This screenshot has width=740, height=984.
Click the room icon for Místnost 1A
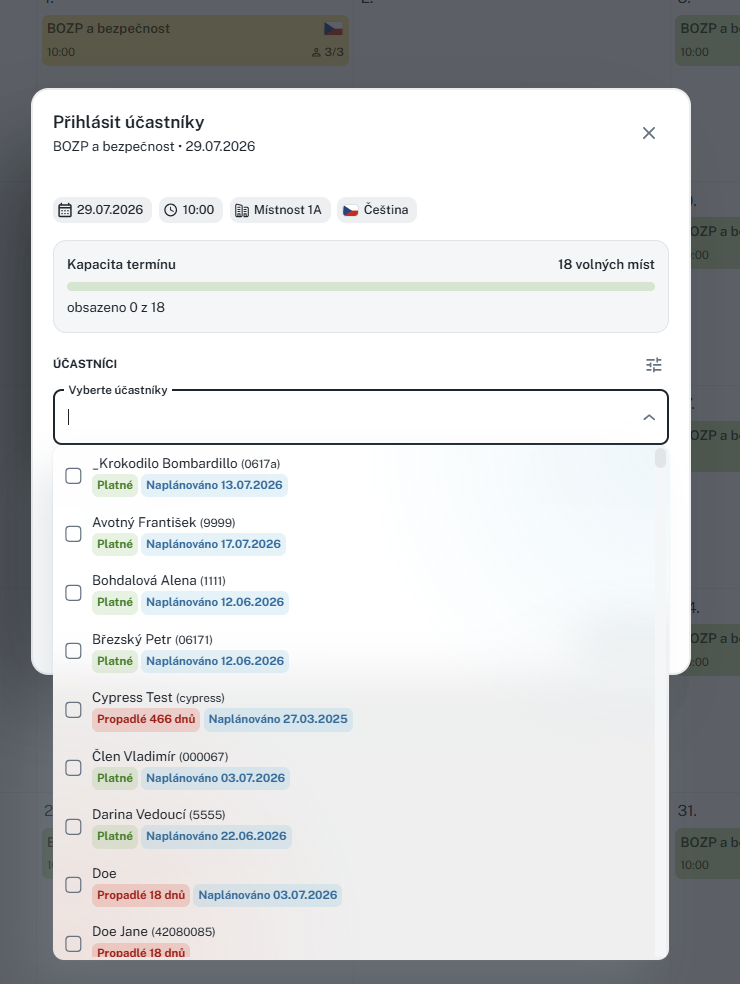(x=242, y=210)
